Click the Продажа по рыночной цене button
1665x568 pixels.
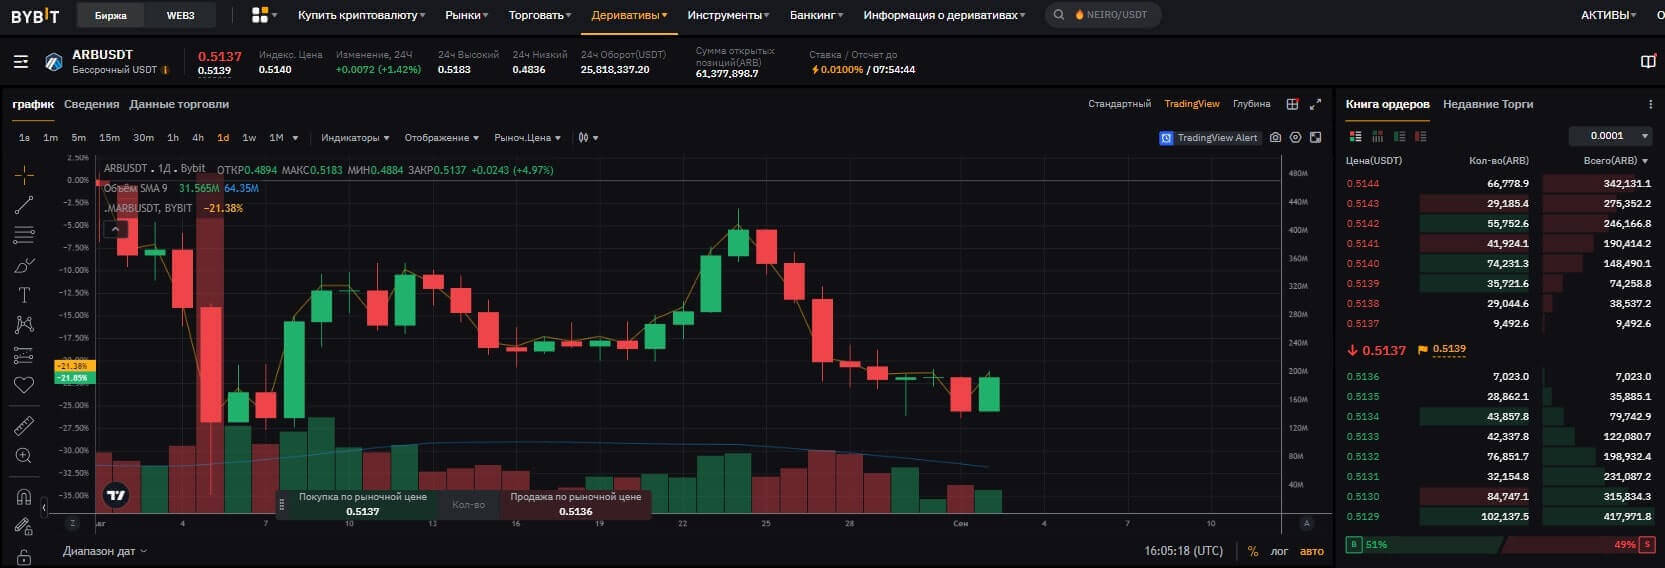(575, 504)
